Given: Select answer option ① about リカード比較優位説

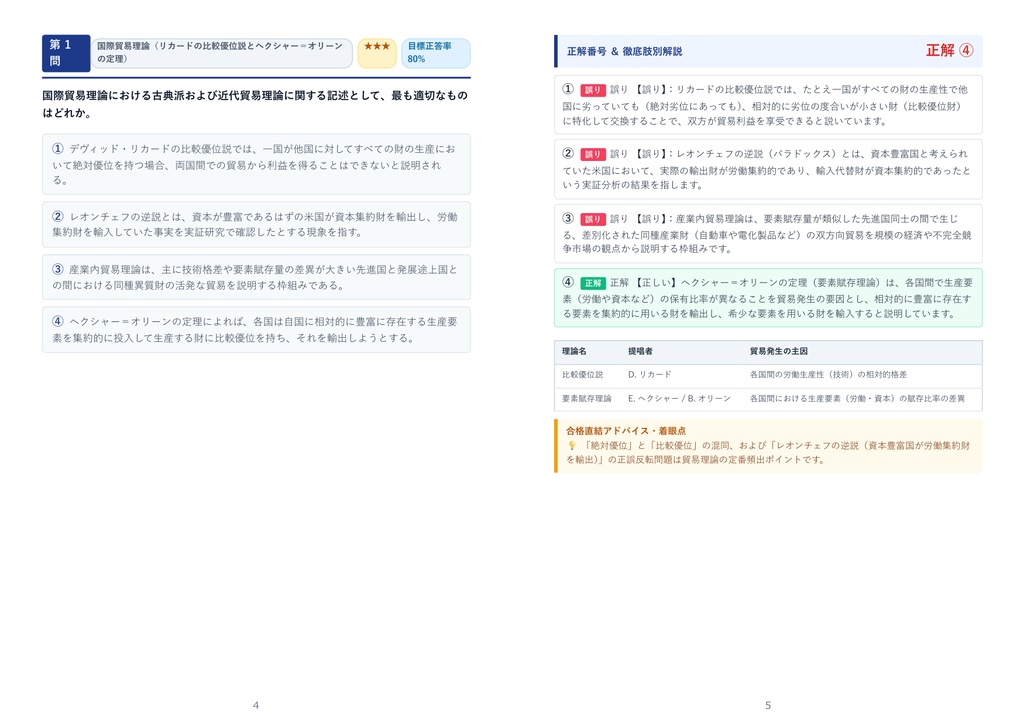Looking at the screenshot, I should 256,164.
